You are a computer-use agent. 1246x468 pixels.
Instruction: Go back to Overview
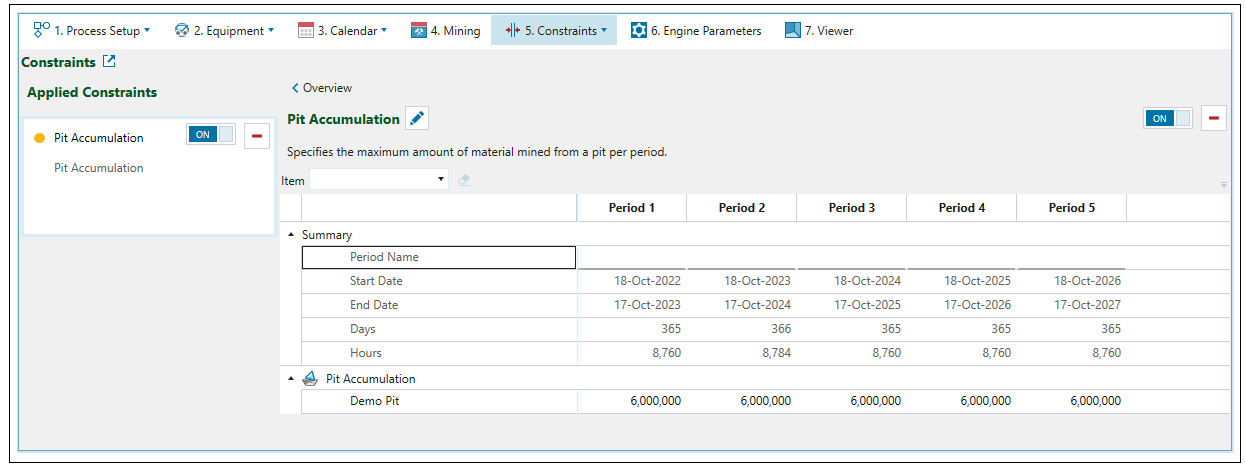pos(322,88)
